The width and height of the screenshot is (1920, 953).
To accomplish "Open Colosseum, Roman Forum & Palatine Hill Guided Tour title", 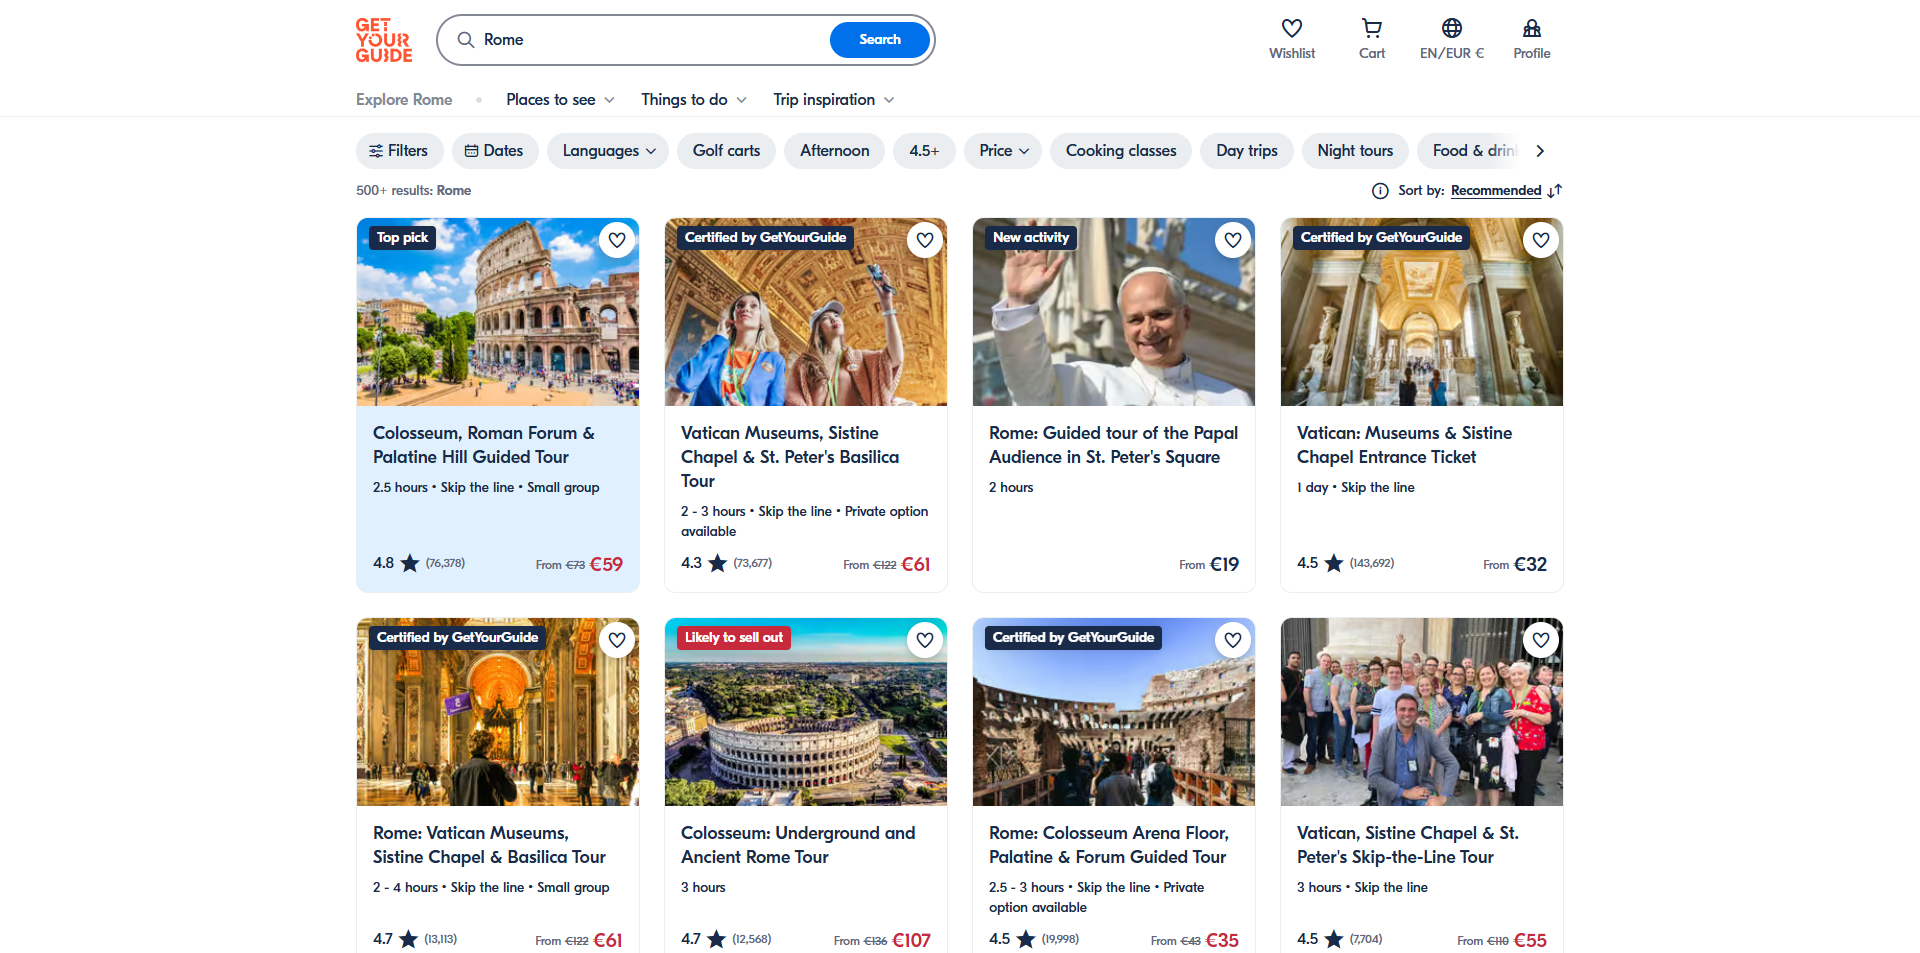I will tap(484, 445).
